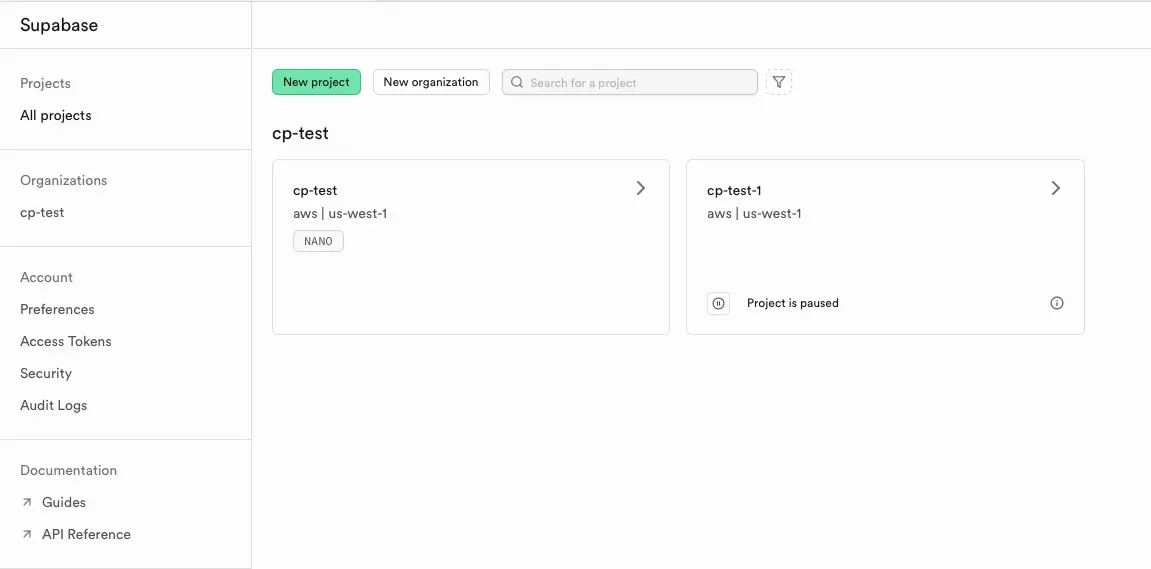The width and height of the screenshot is (1151, 569).
Task: Click the external arrow icon beside Guides
Action: 27,502
